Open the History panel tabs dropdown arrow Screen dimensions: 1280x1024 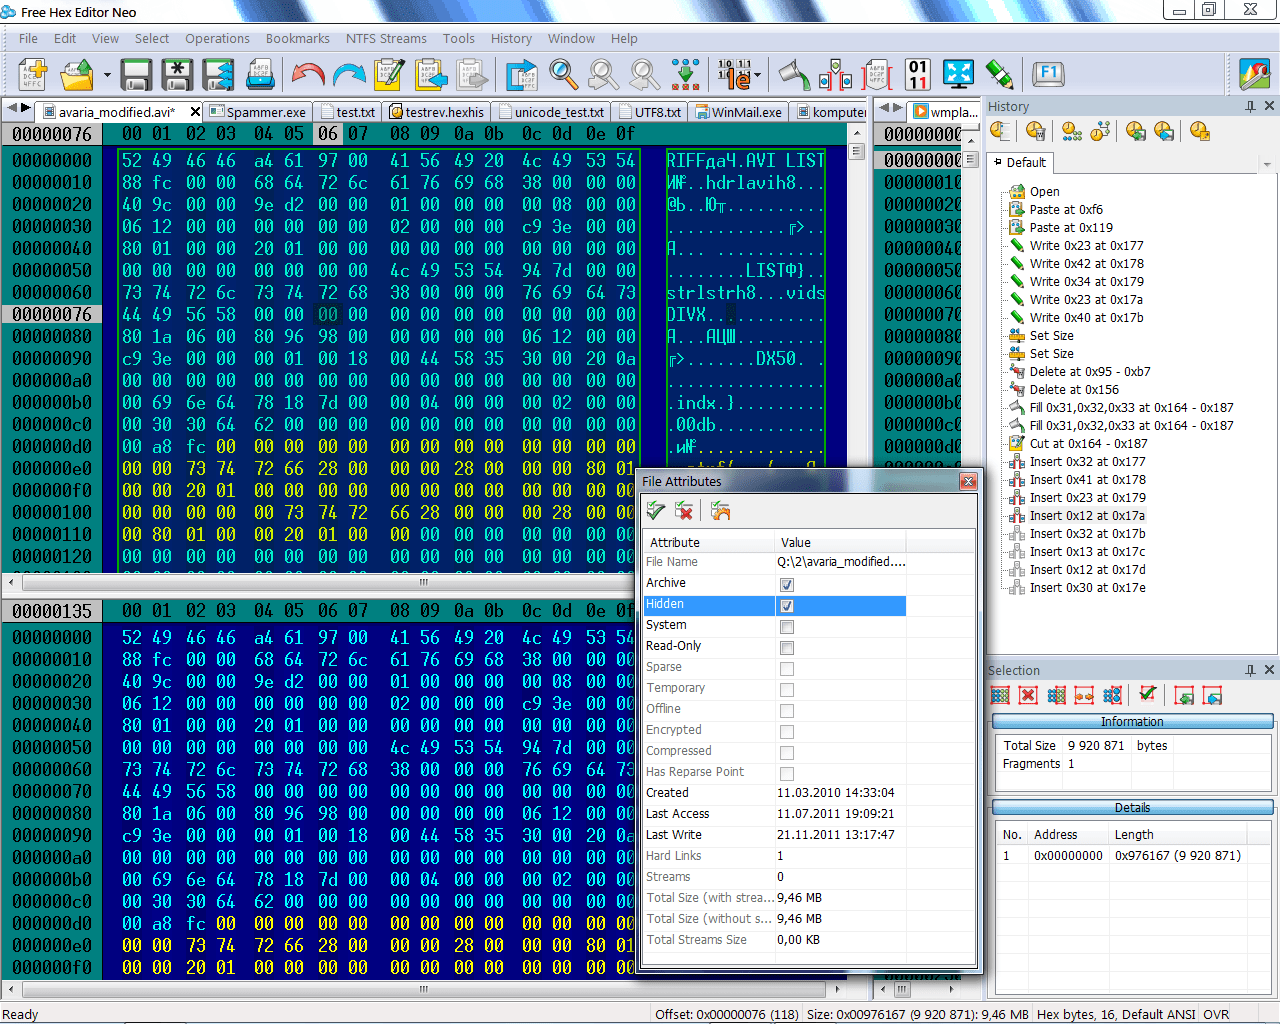(1267, 164)
